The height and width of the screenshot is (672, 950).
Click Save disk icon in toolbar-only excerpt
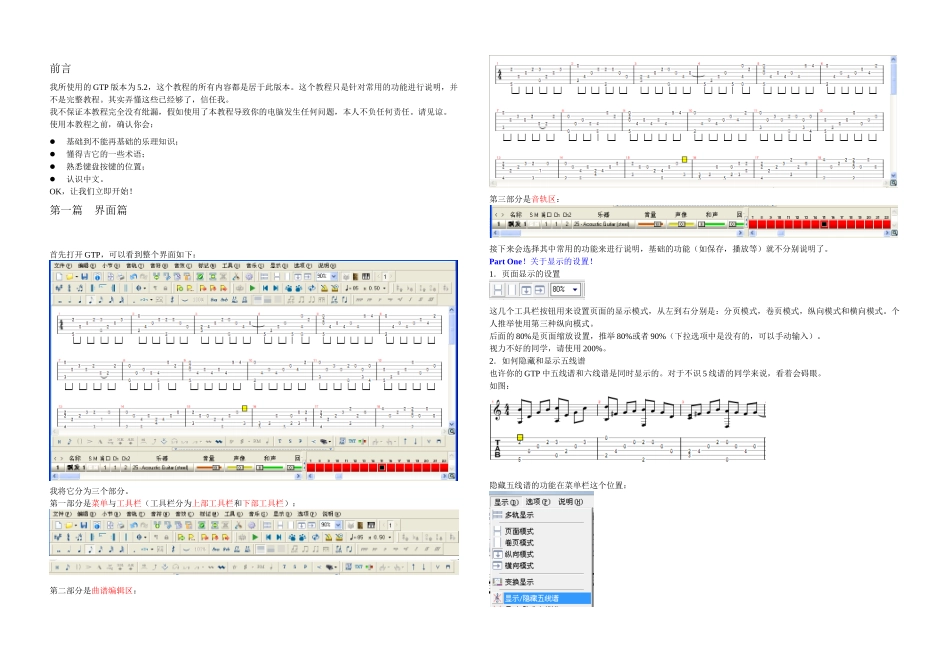pyautogui.click(x=84, y=525)
